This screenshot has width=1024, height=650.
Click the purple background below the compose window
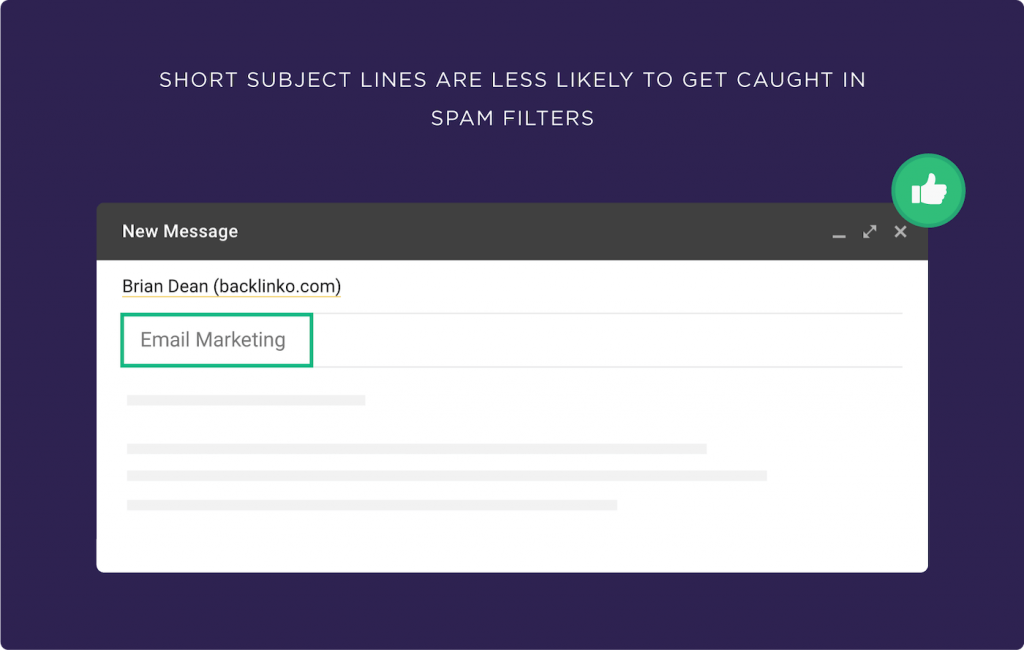pyautogui.click(x=512, y=611)
